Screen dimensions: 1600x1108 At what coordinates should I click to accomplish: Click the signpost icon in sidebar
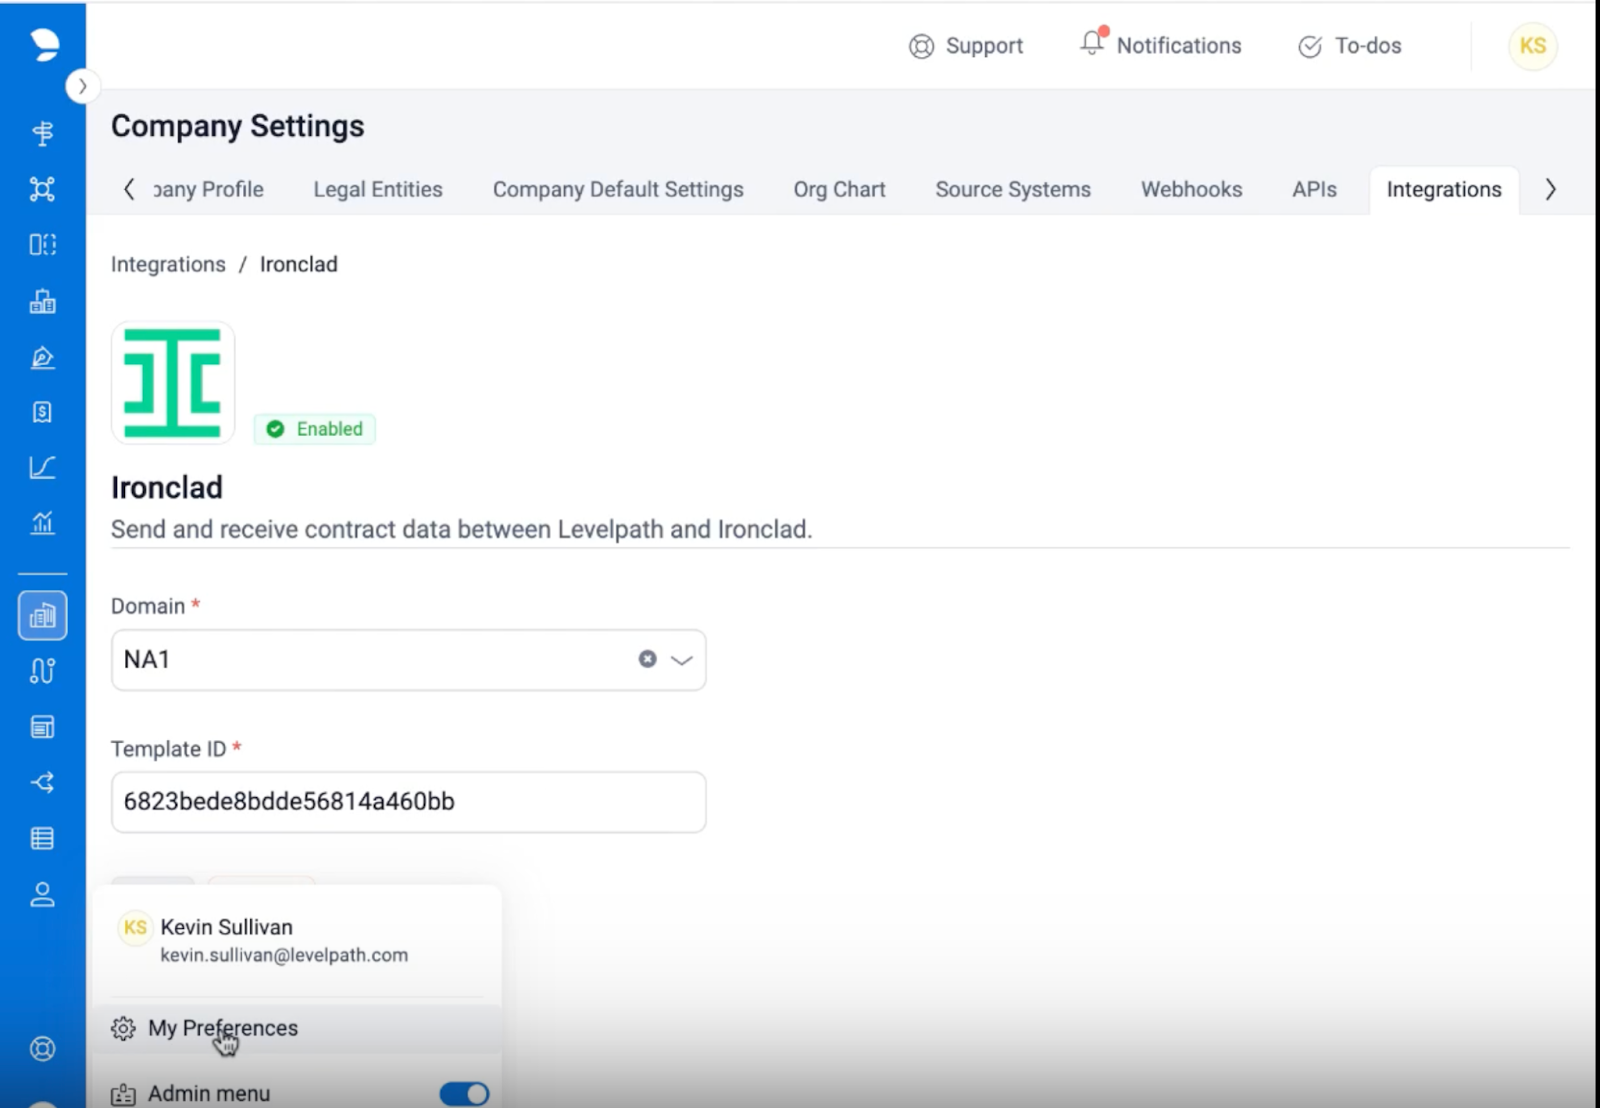click(x=42, y=133)
